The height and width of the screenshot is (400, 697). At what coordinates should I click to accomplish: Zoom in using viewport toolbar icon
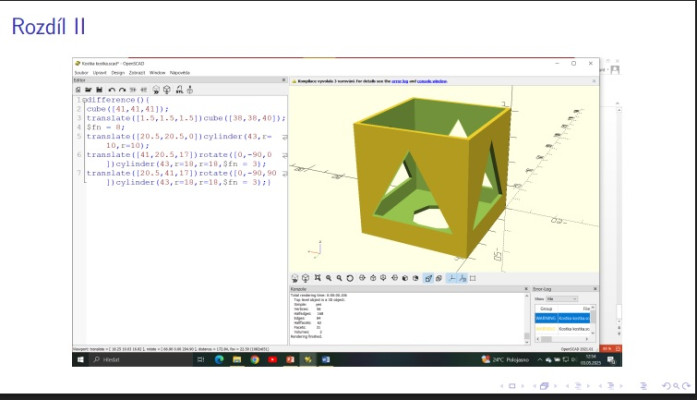[x=328, y=278]
